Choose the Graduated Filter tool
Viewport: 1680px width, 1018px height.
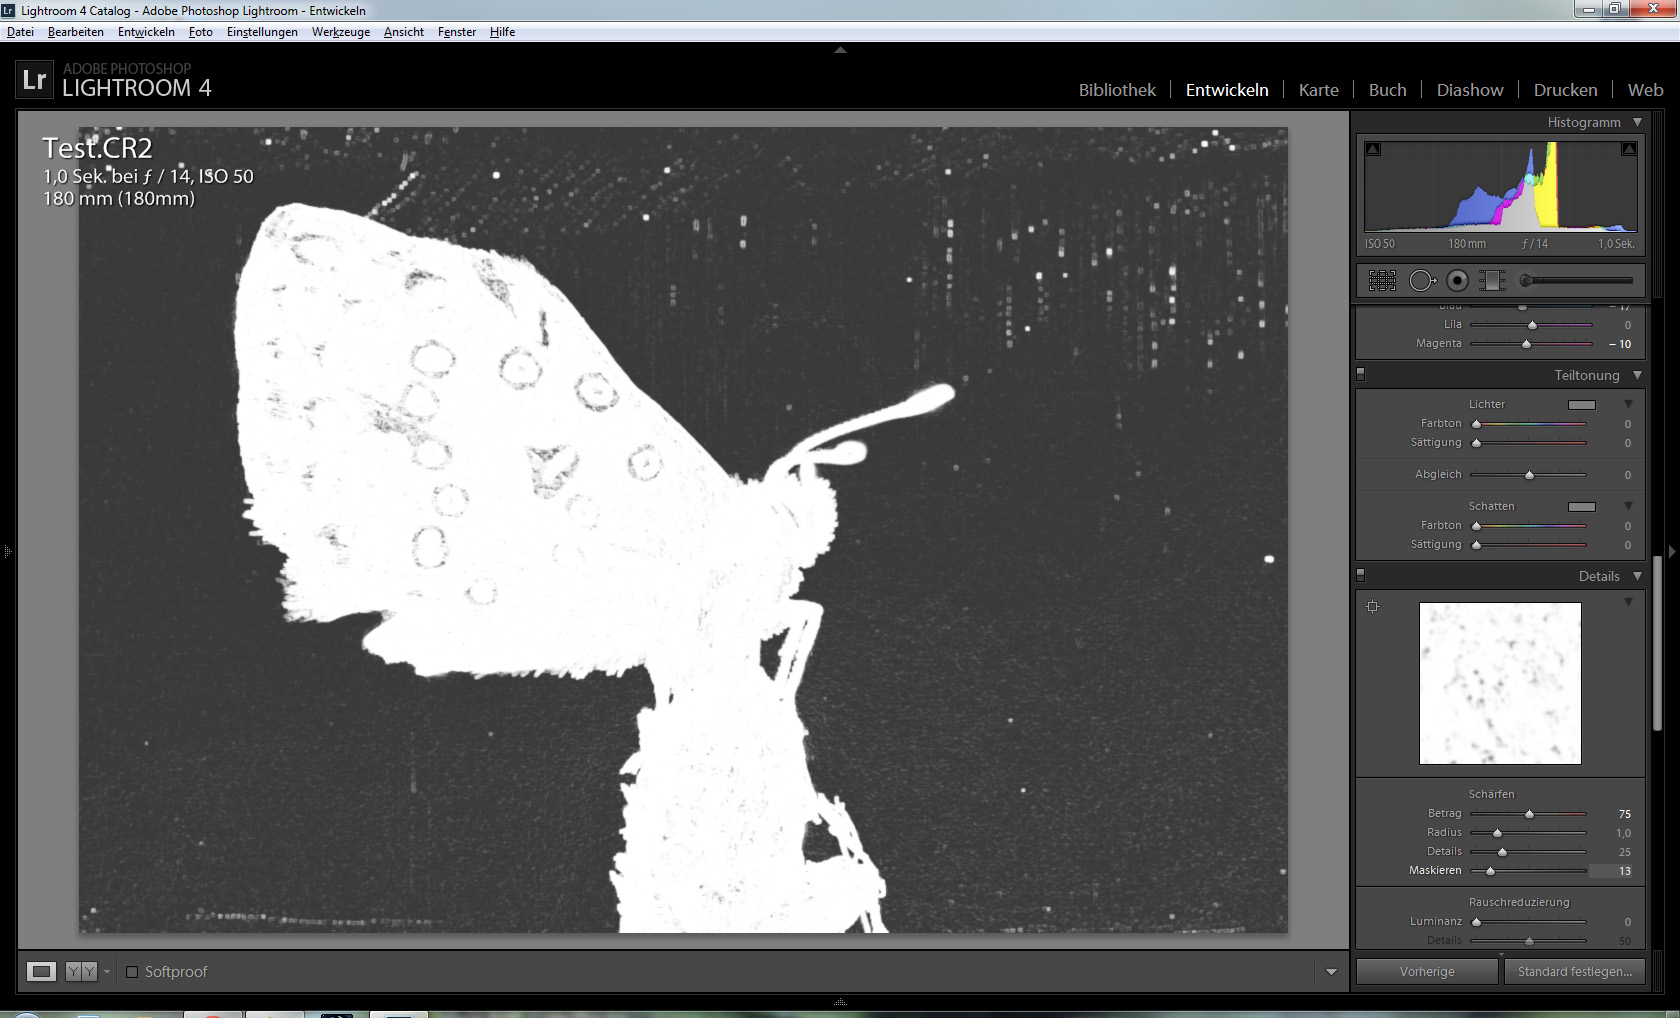click(1492, 281)
